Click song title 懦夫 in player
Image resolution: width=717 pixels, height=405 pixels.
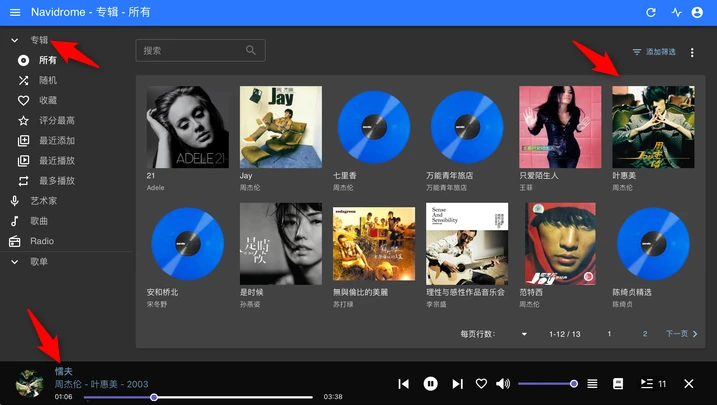64,372
